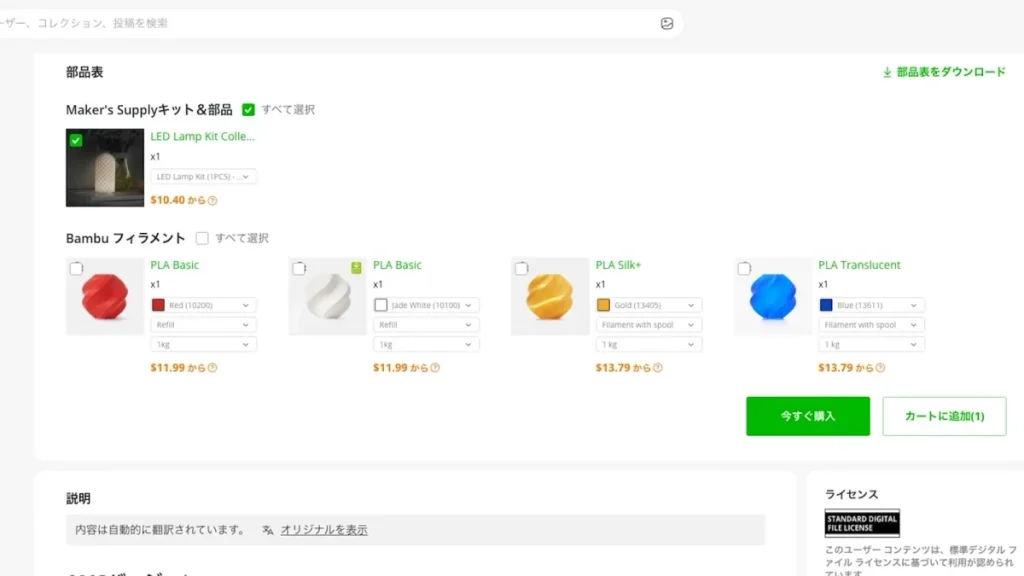Image resolution: width=1024 pixels, height=576 pixels.
Task: Open the 1kg dropdown under Jade White PLA
Action: [426, 344]
